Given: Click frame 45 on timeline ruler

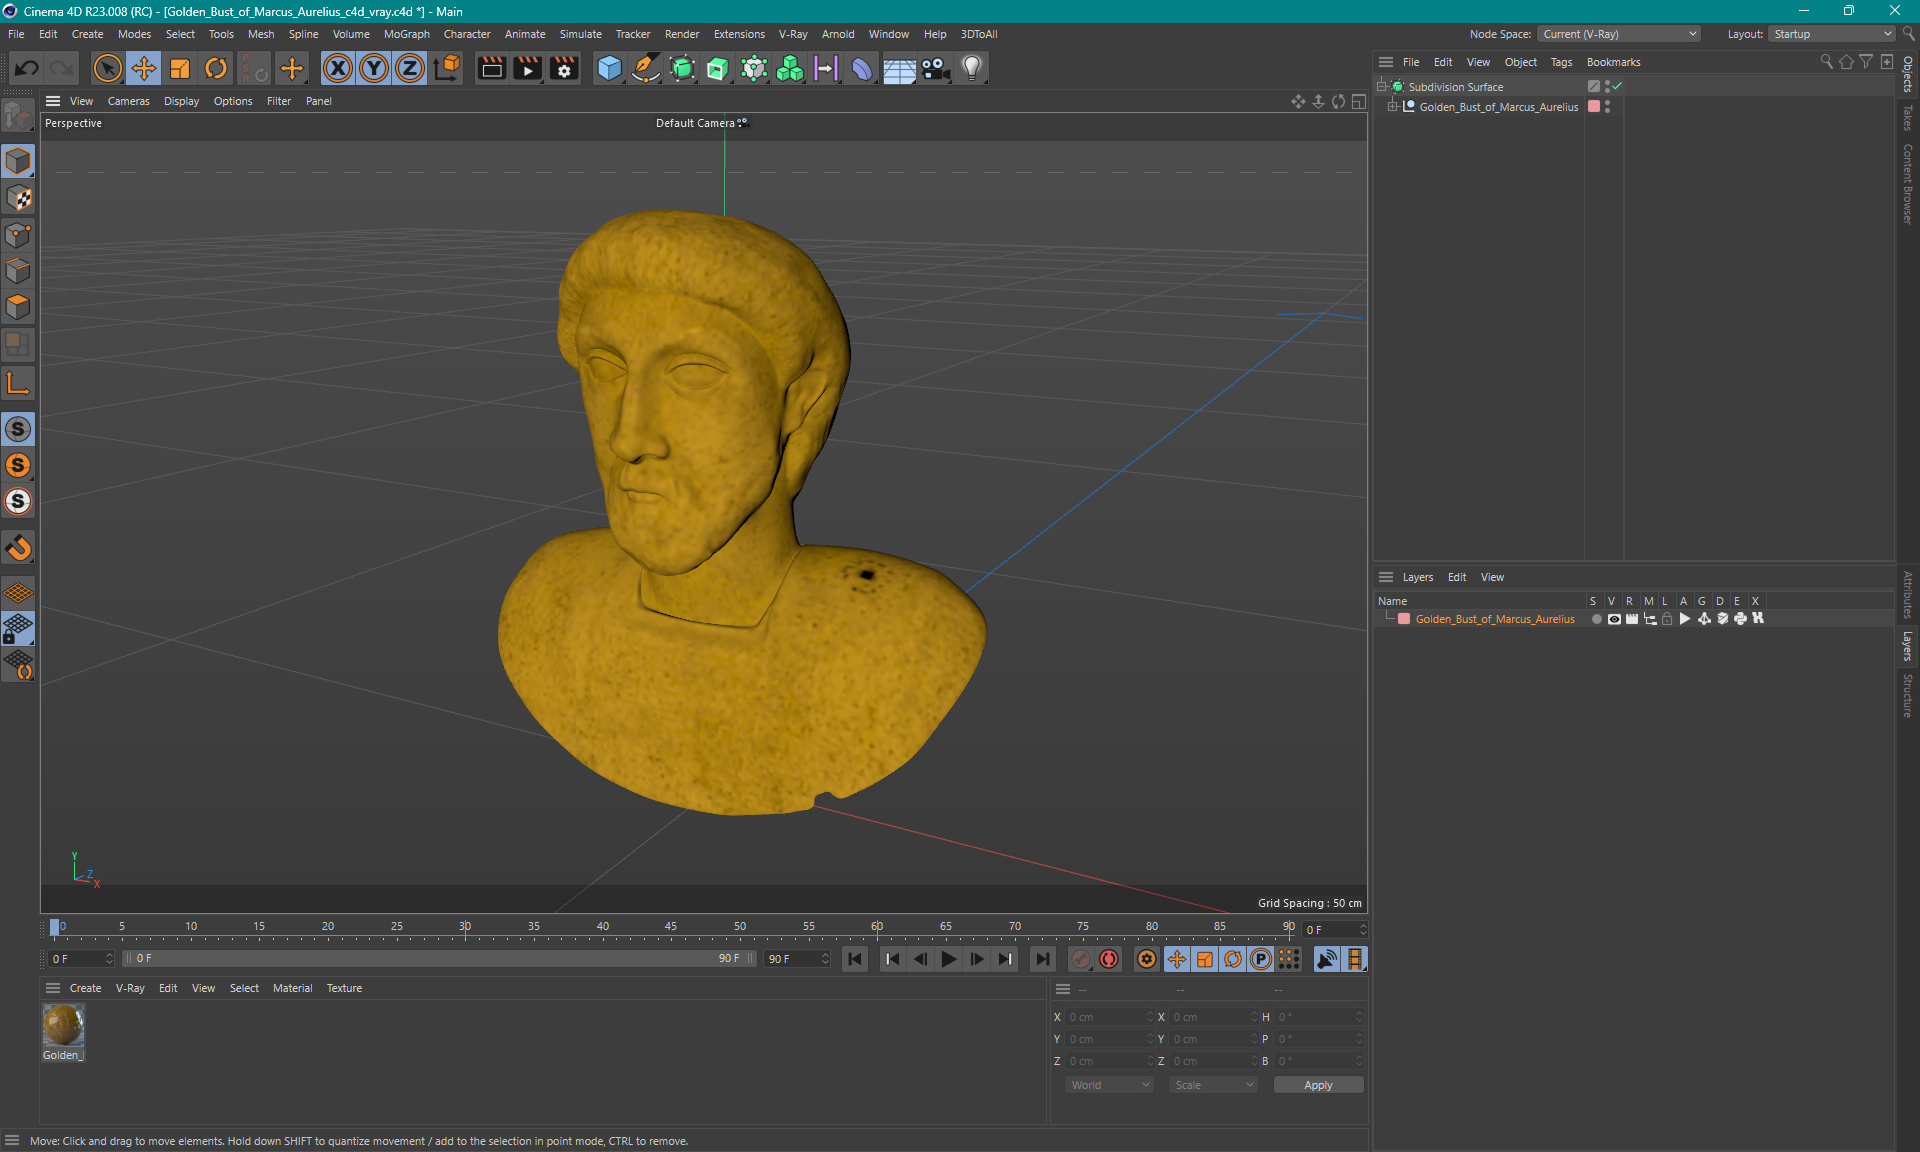Looking at the screenshot, I should pos(671,927).
